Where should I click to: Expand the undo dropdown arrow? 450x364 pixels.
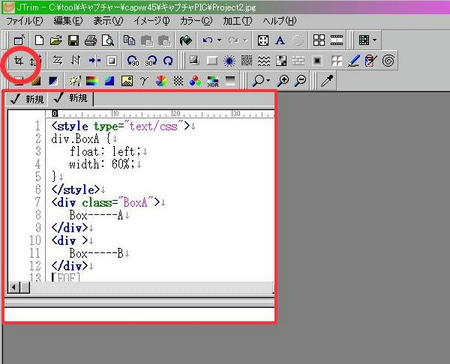(x=219, y=40)
